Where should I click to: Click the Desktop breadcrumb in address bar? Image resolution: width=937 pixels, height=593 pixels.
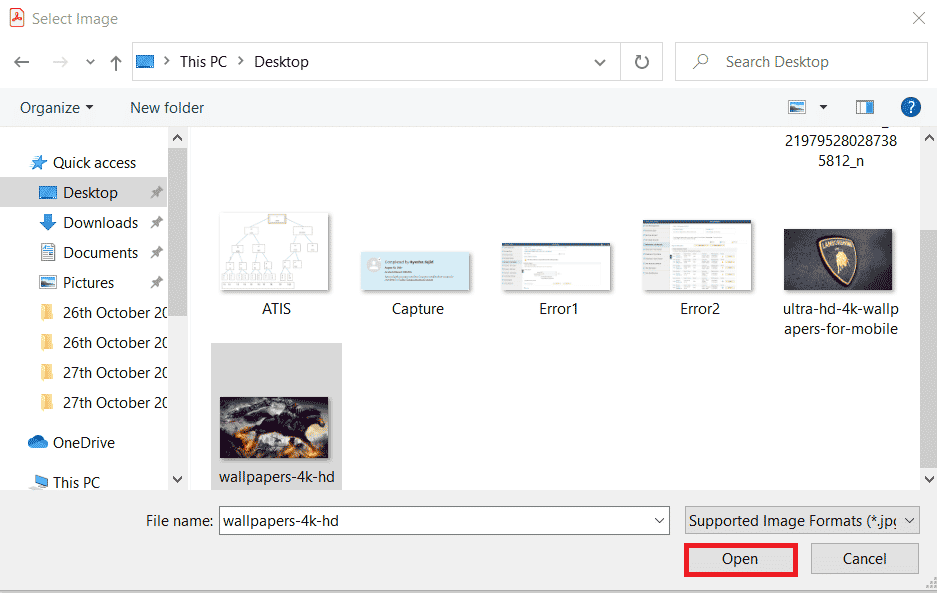281,62
